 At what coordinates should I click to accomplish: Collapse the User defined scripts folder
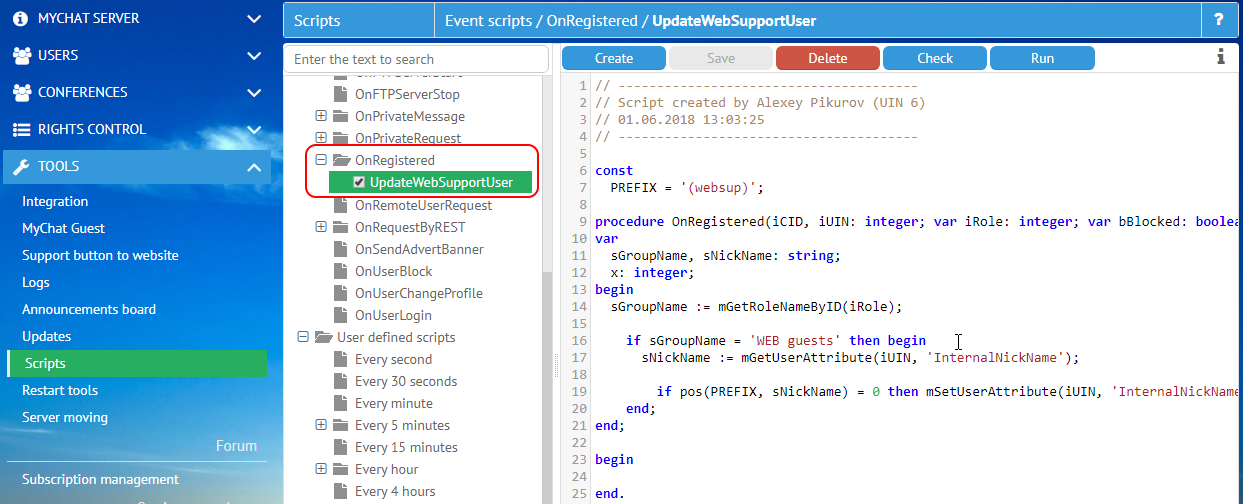(x=303, y=338)
